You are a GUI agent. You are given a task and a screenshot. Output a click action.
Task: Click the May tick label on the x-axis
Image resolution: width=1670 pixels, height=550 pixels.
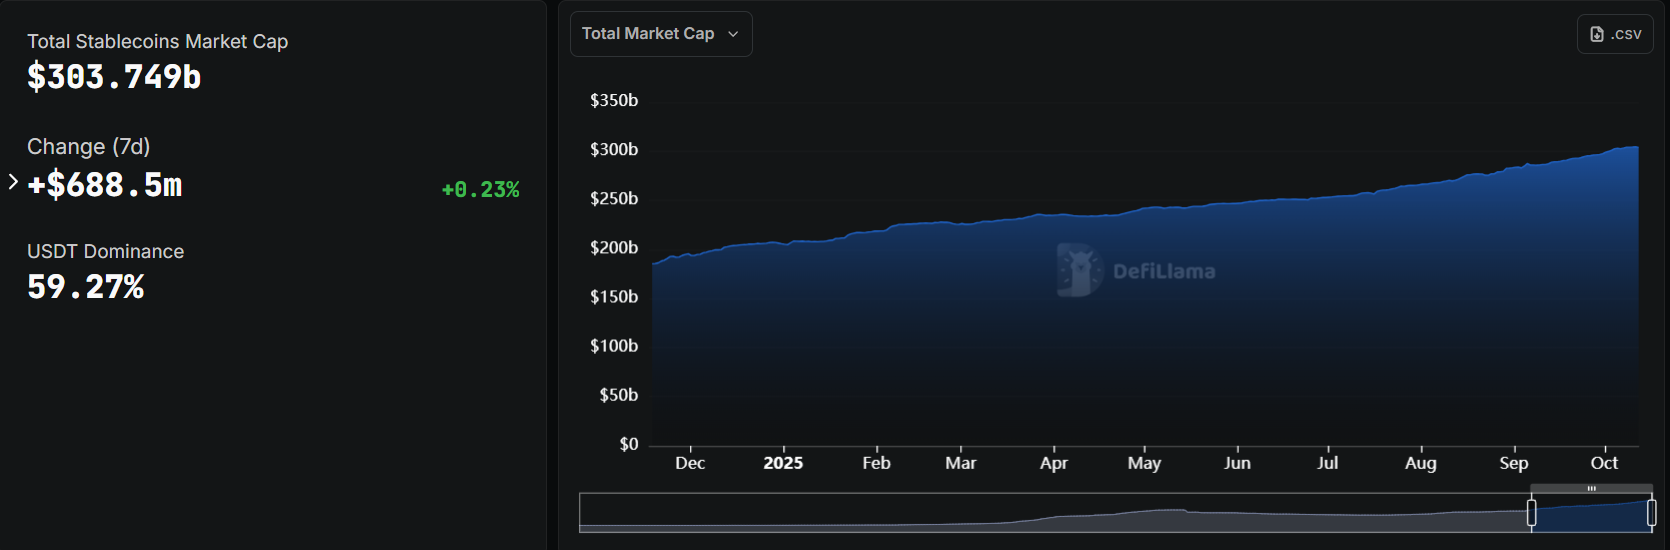pos(1144,463)
